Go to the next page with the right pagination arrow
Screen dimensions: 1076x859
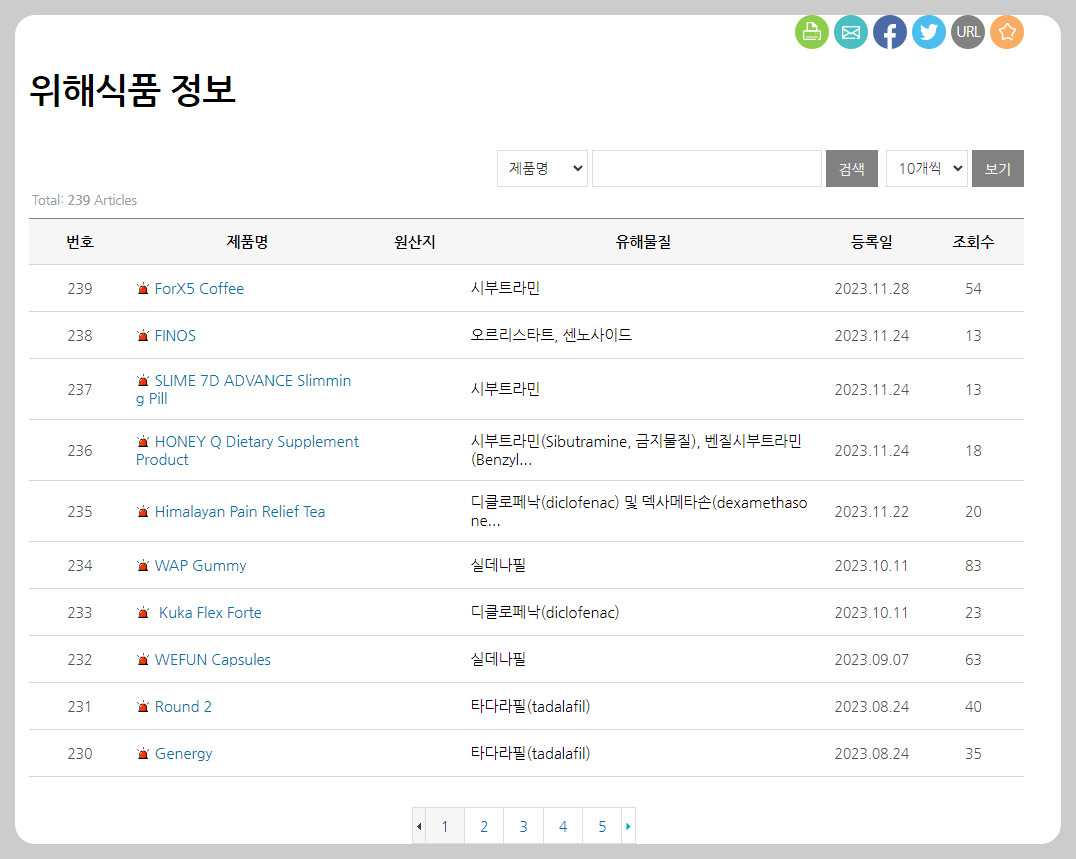[x=629, y=826]
